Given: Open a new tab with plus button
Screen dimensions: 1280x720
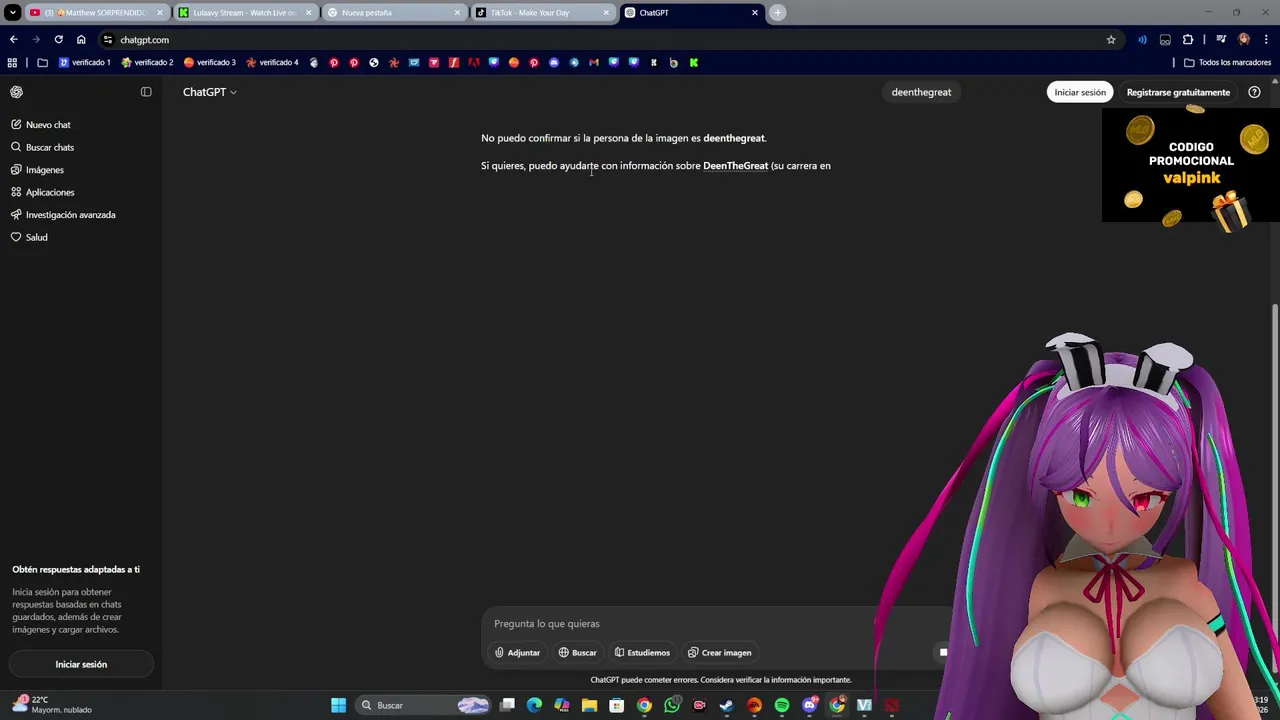Looking at the screenshot, I should pos(777,13).
